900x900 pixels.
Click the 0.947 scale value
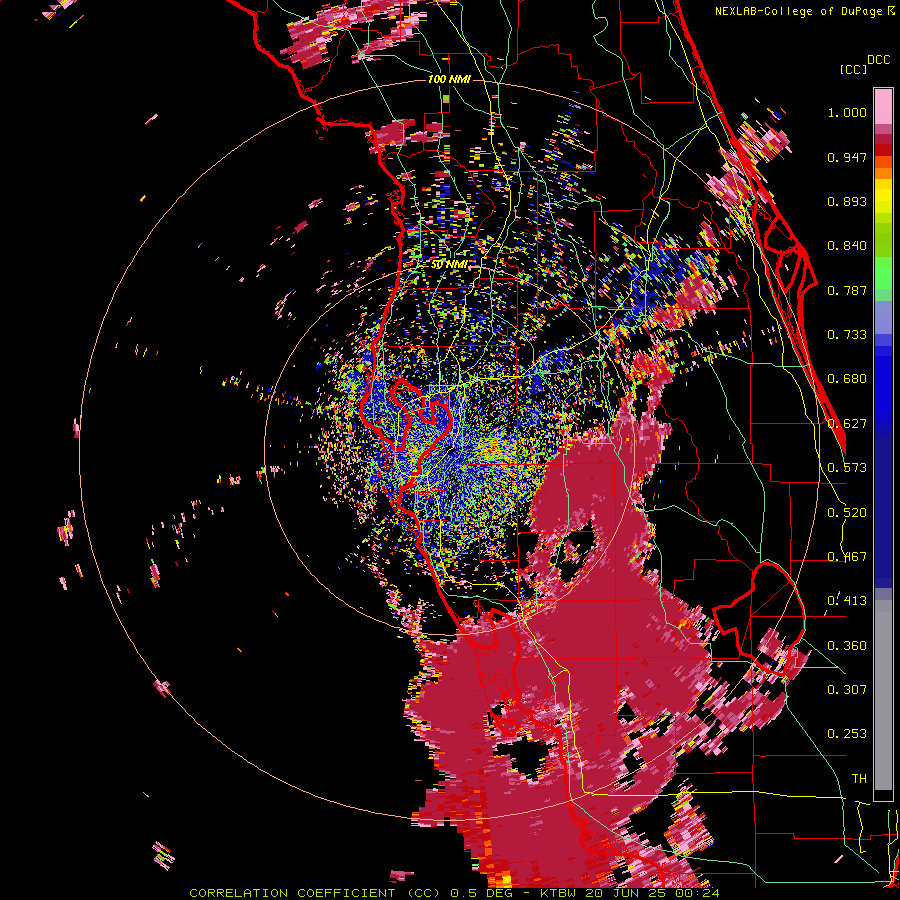(x=847, y=157)
